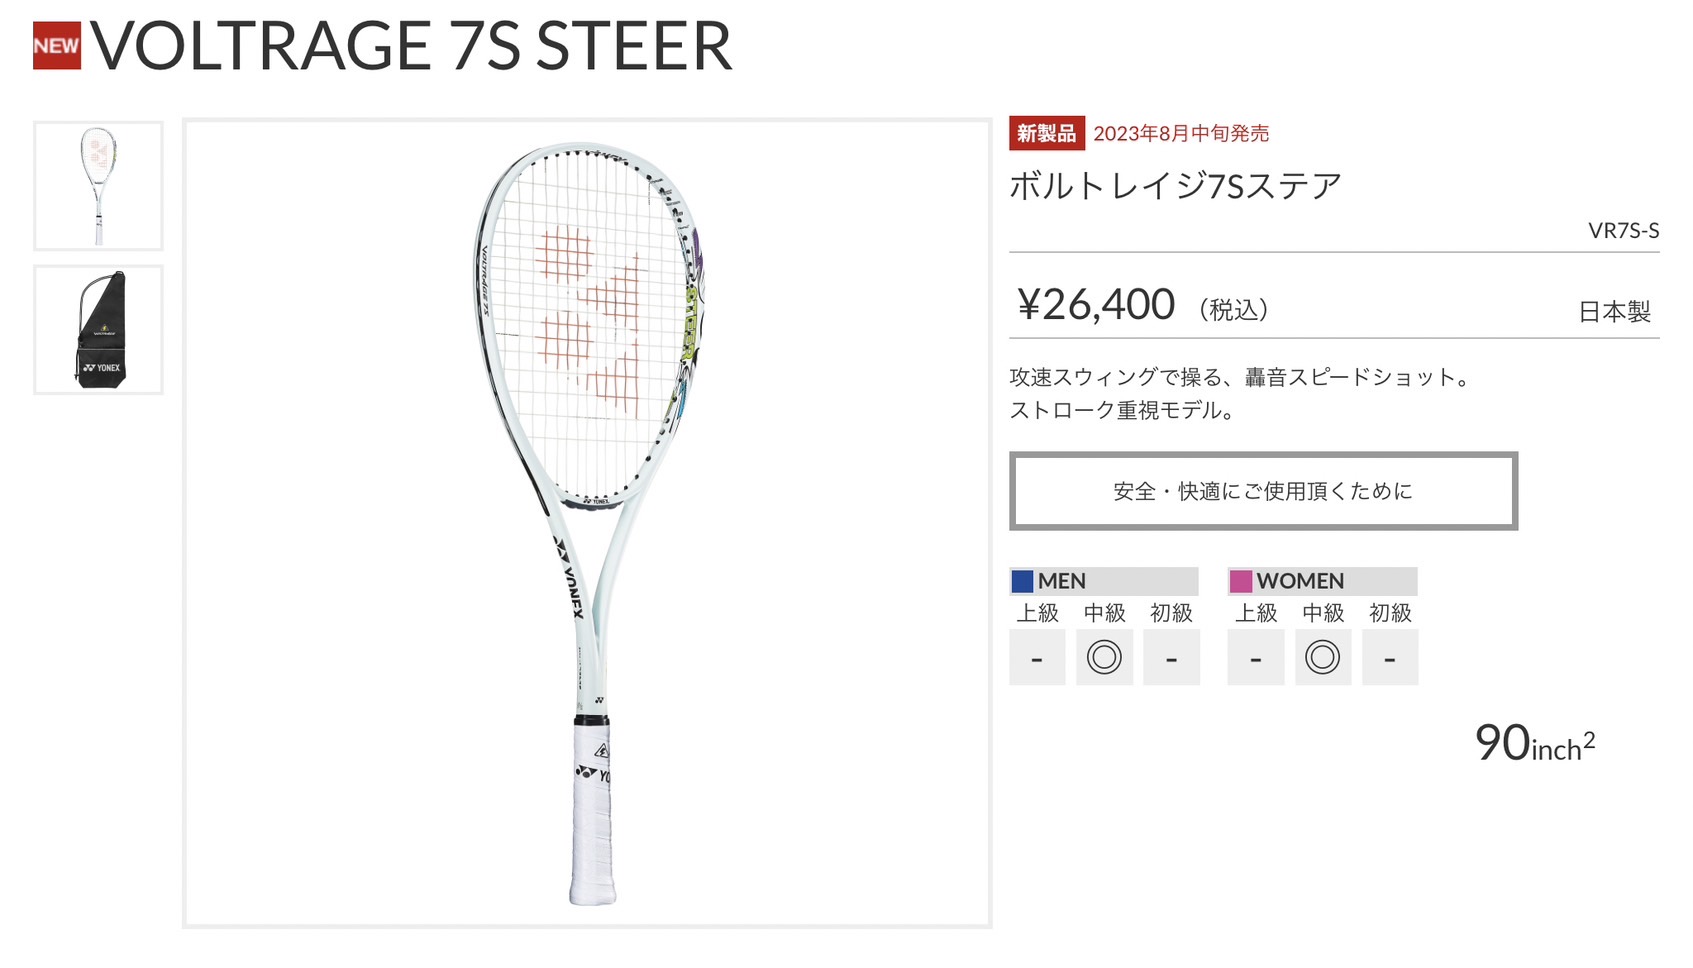
Task: Click the blue MEN color square
Action: pos(1022,581)
